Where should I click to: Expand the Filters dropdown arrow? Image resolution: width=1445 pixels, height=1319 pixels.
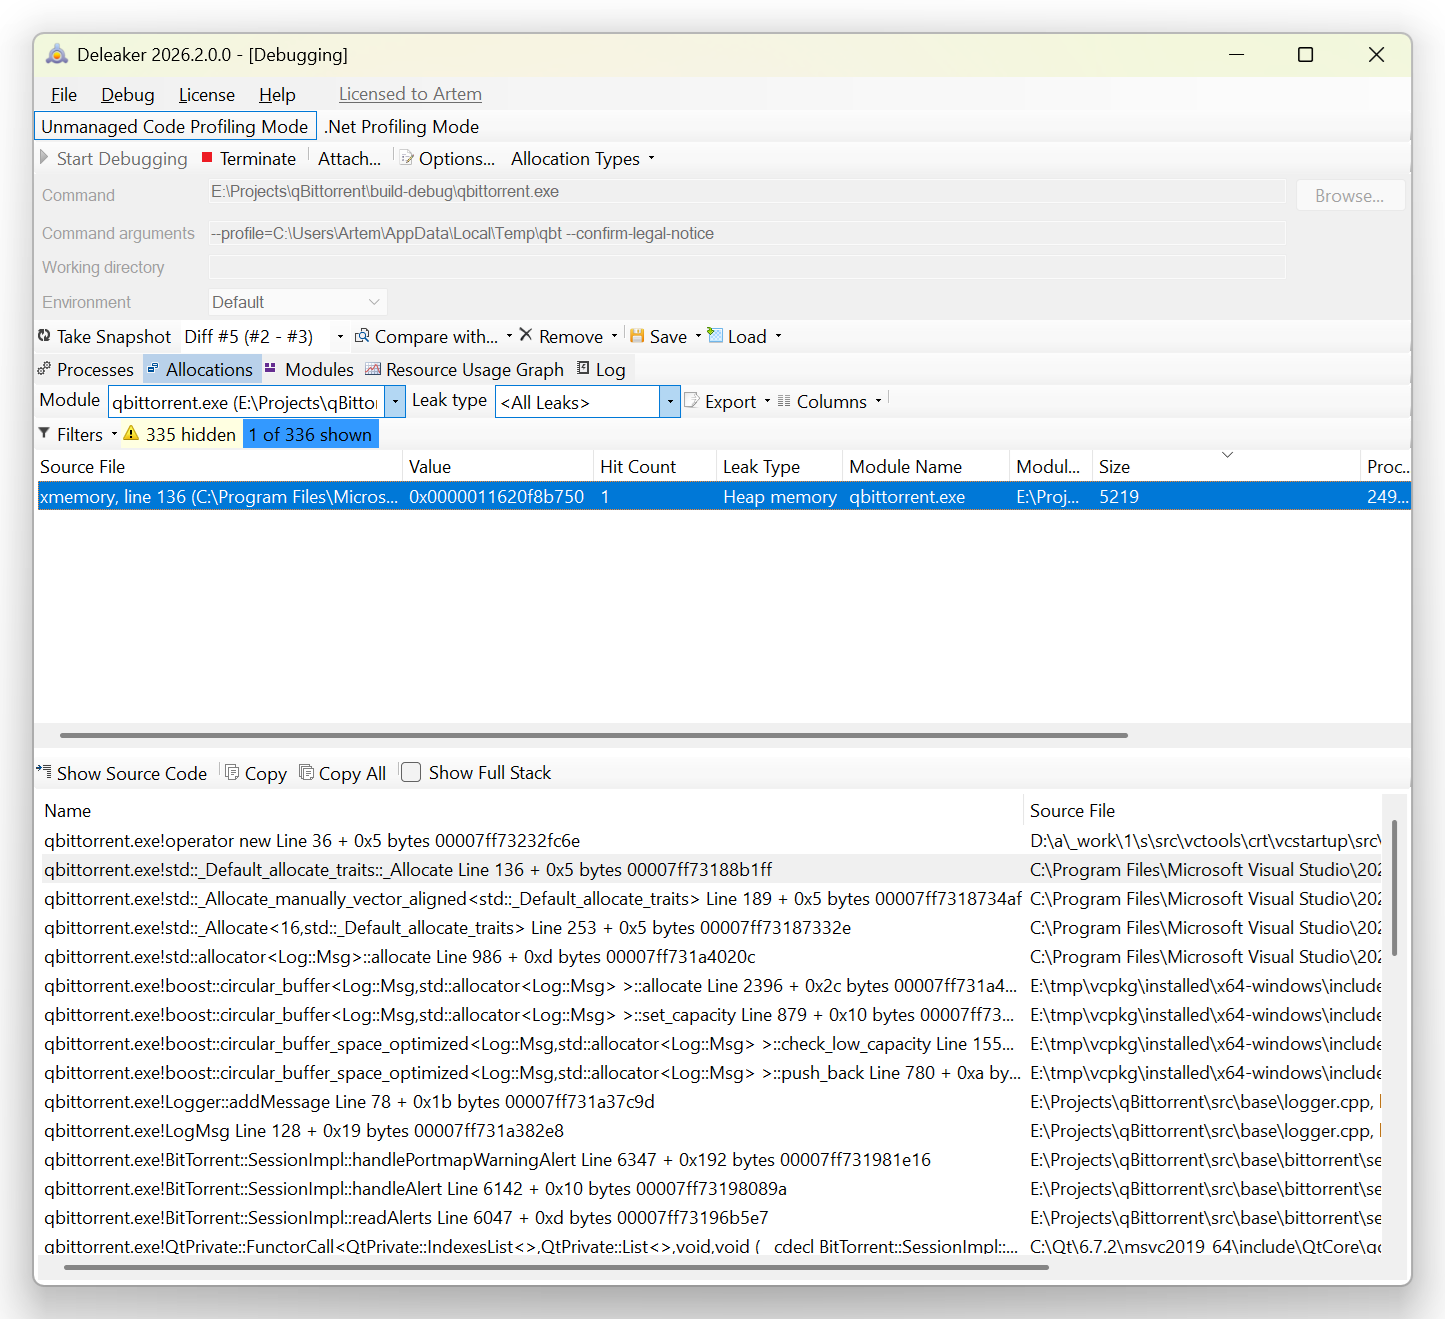click(114, 434)
